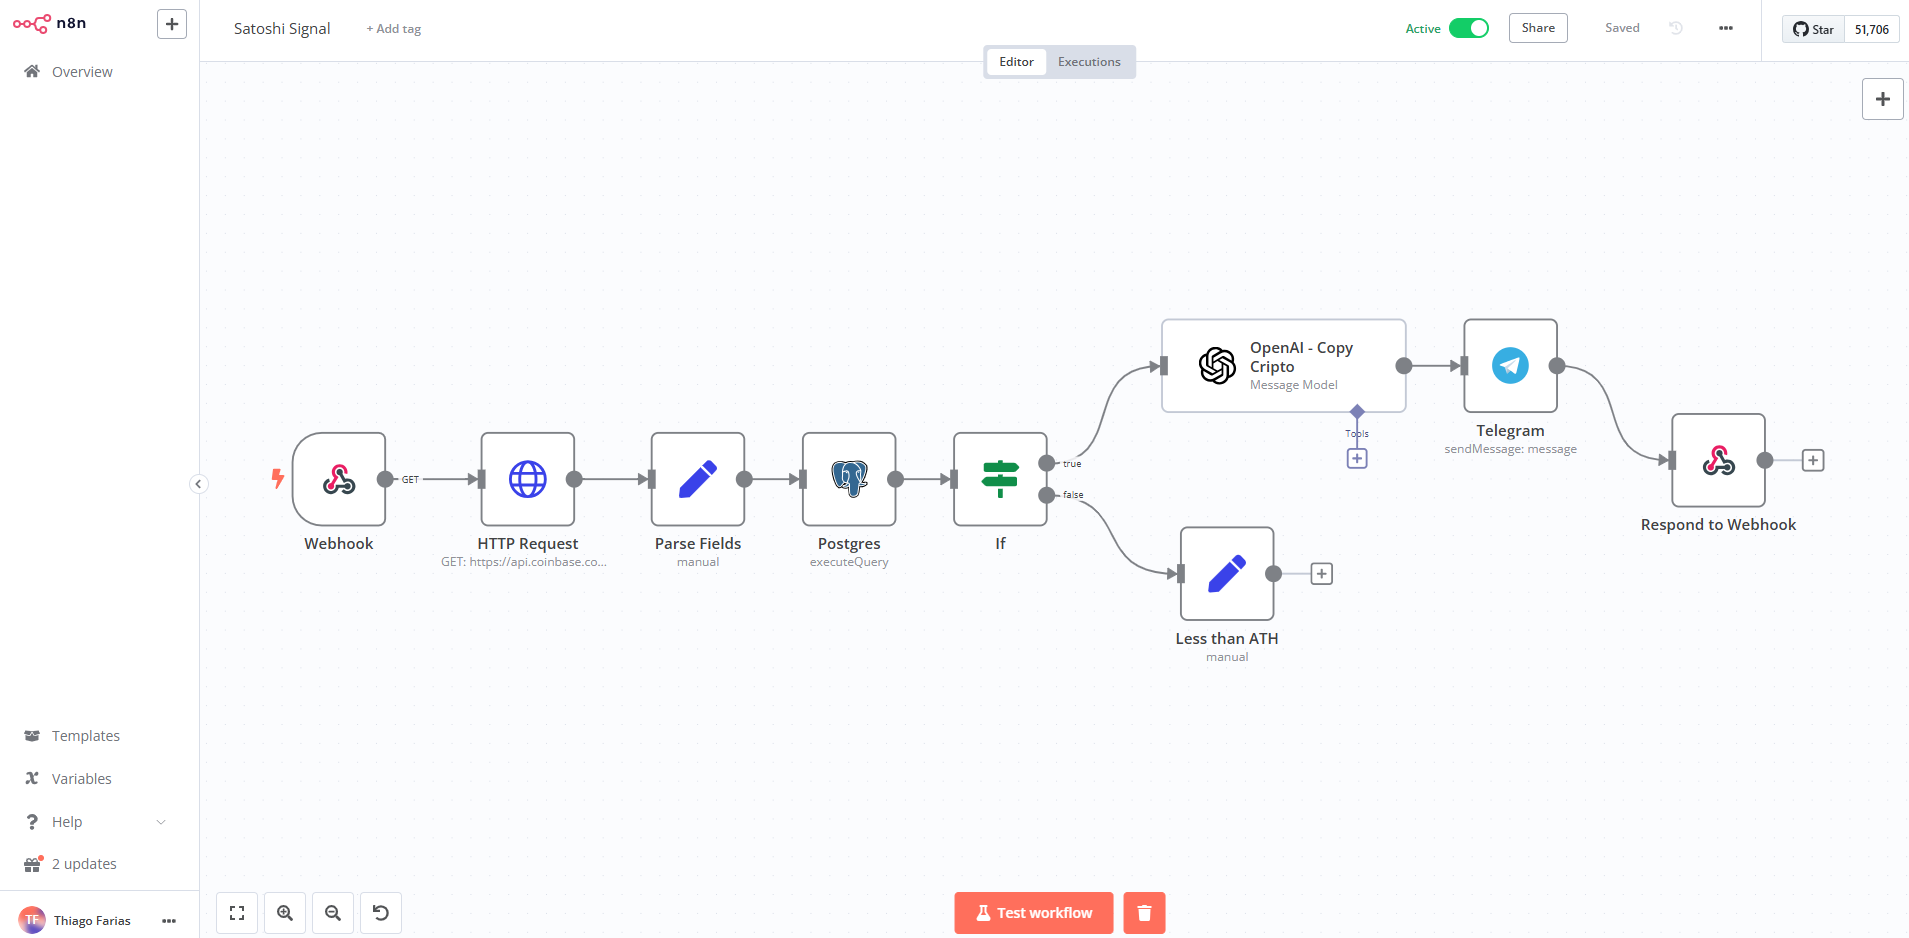
Task: Click the GET label on Webhook connection
Action: (x=411, y=480)
